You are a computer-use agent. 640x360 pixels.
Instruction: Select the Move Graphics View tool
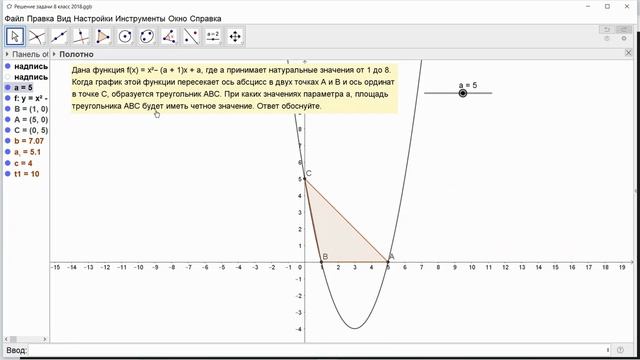(235, 36)
